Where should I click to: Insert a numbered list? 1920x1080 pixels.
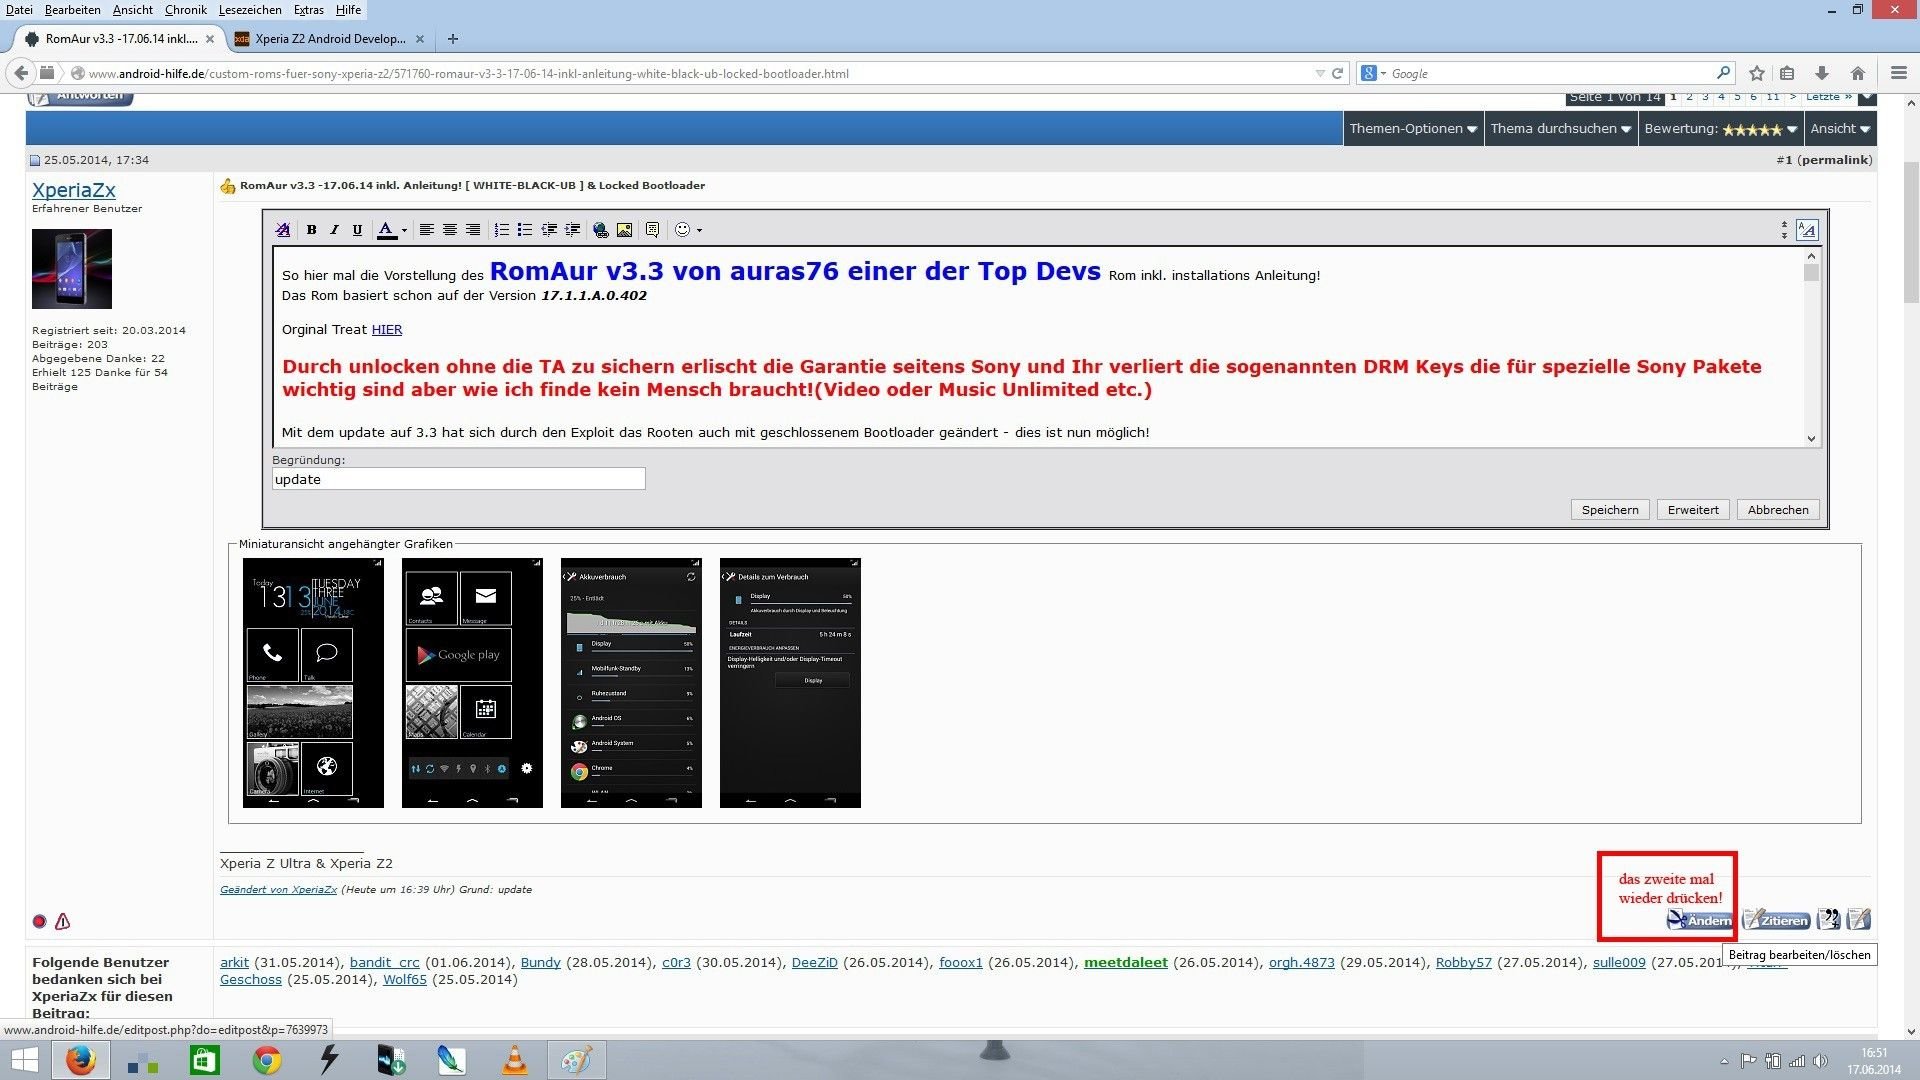[501, 230]
